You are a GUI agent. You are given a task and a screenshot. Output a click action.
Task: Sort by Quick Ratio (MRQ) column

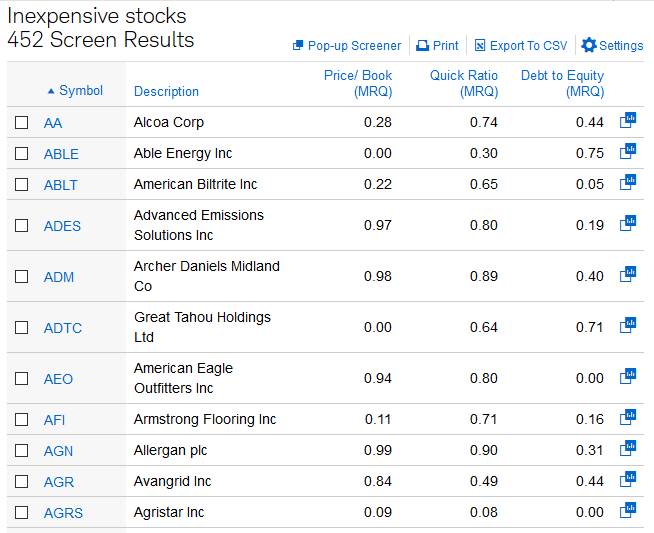pyautogui.click(x=464, y=83)
